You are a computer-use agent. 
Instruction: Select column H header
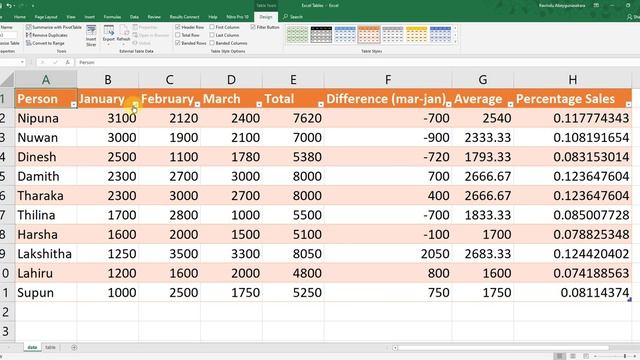[x=573, y=79]
